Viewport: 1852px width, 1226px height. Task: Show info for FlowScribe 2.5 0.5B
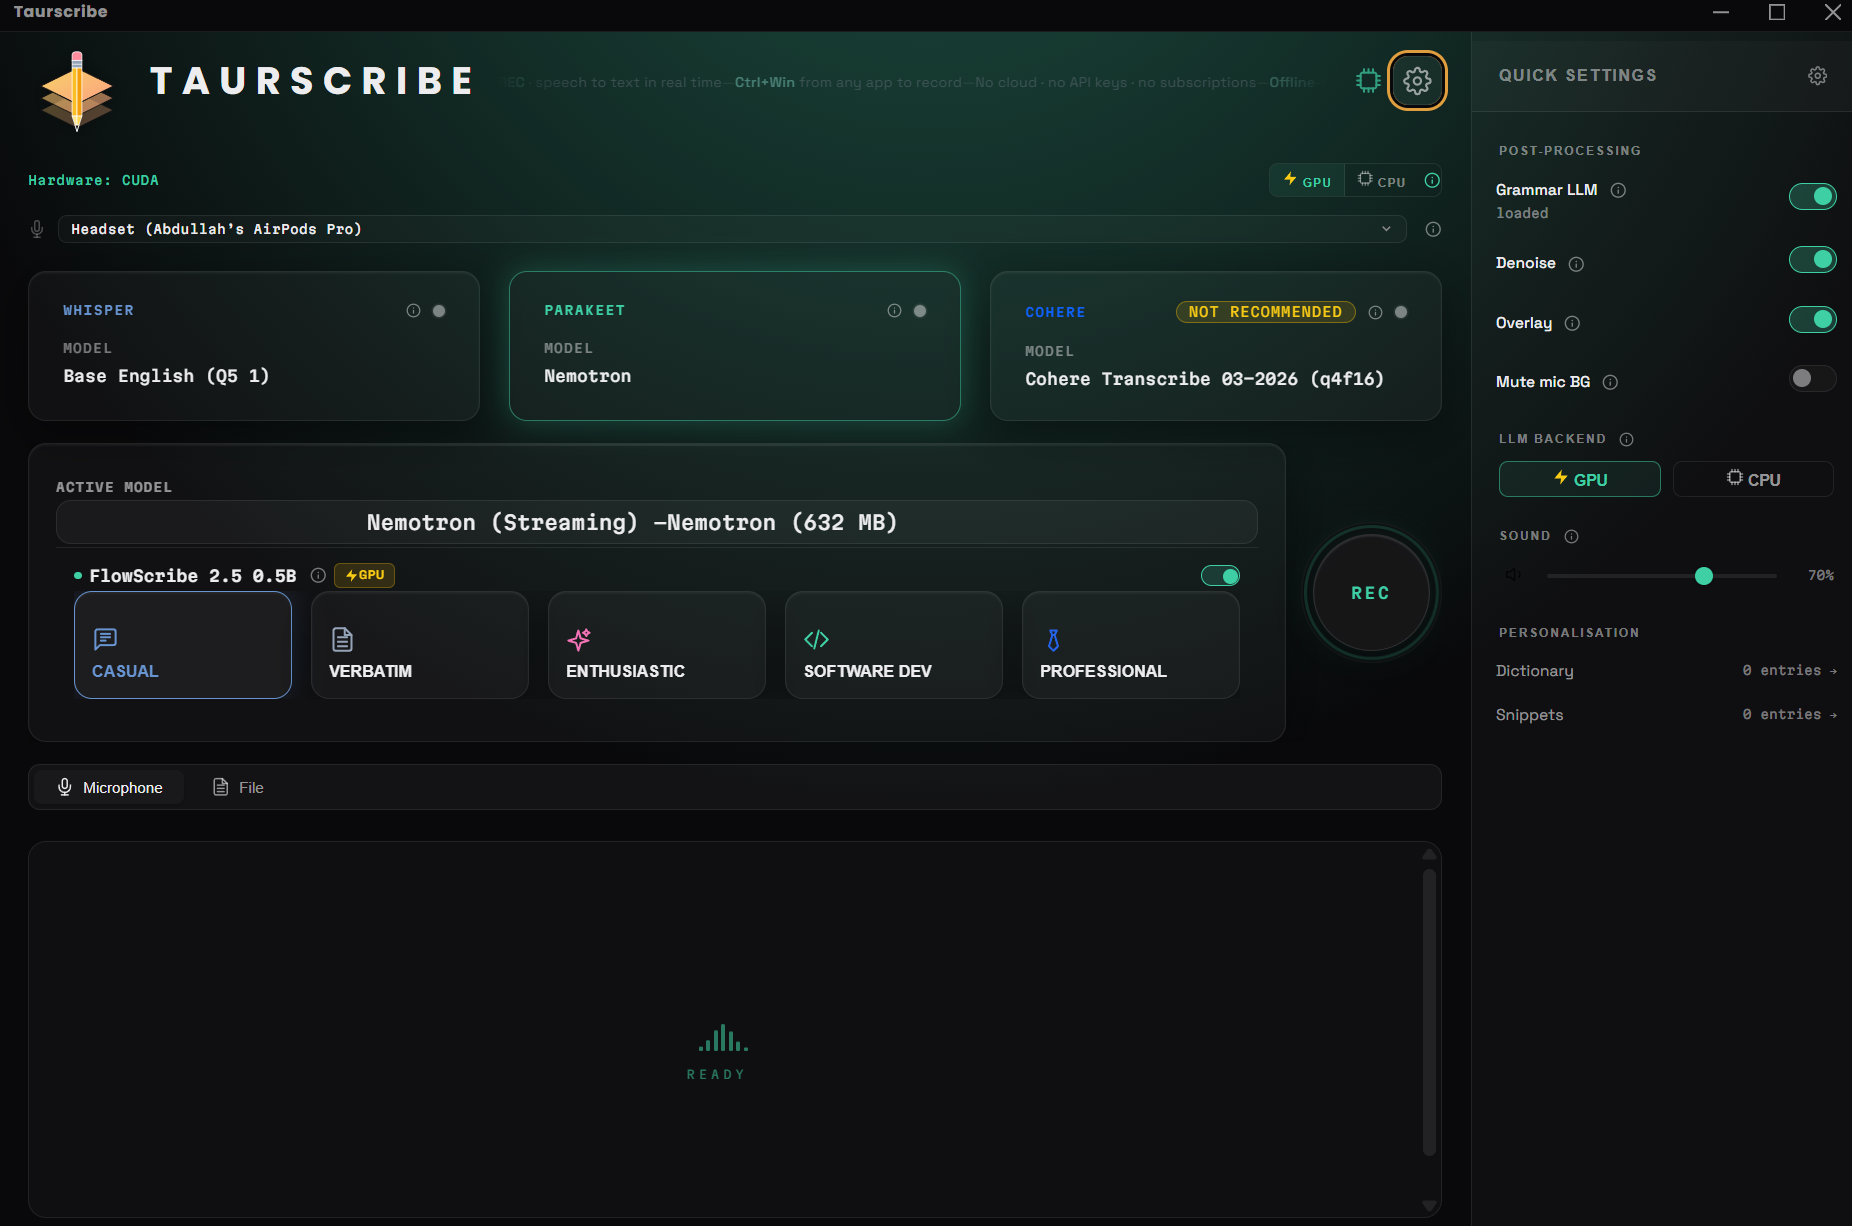point(318,575)
